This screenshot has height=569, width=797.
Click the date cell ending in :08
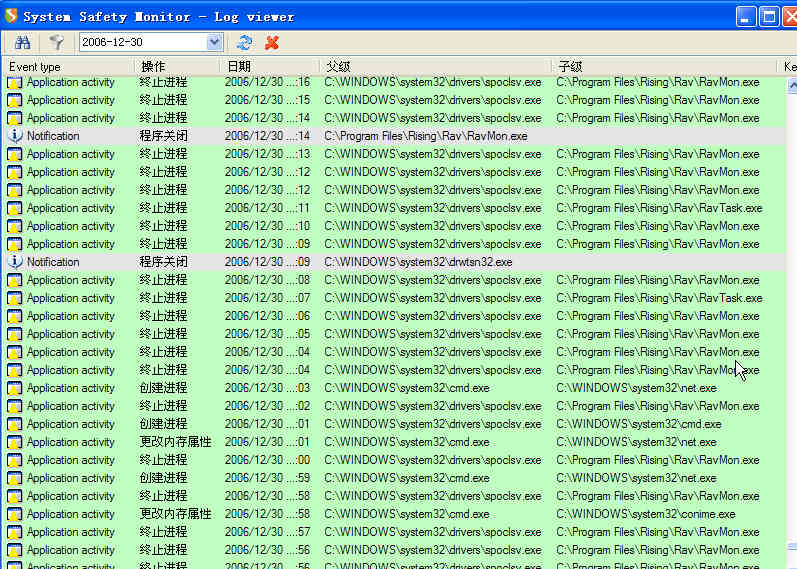[x=267, y=280]
